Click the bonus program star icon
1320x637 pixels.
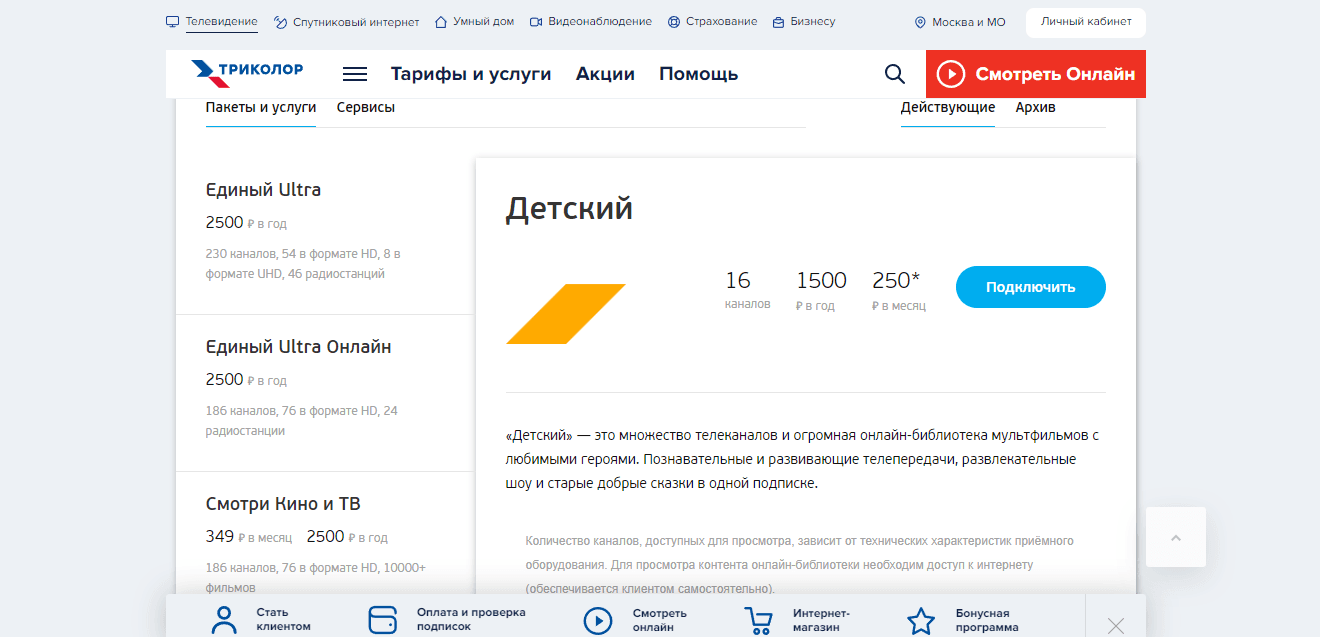pos(920,620)
